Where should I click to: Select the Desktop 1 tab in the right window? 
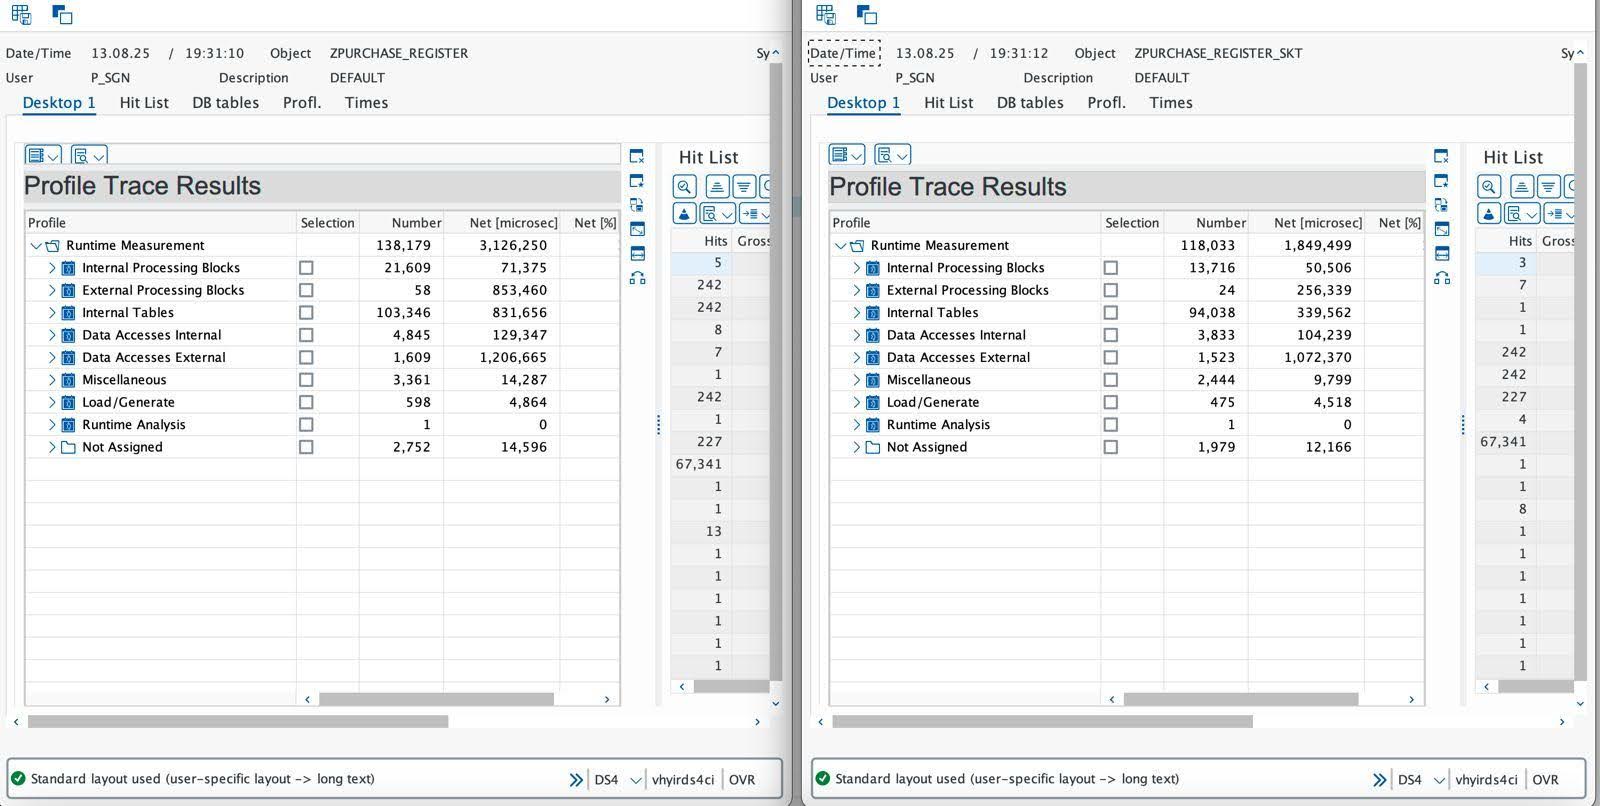coord(863,102)
